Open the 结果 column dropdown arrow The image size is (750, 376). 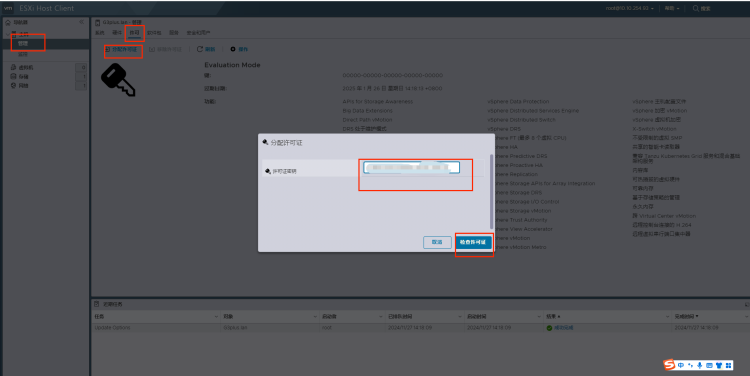pyautogui.click(x=668, y=317)
